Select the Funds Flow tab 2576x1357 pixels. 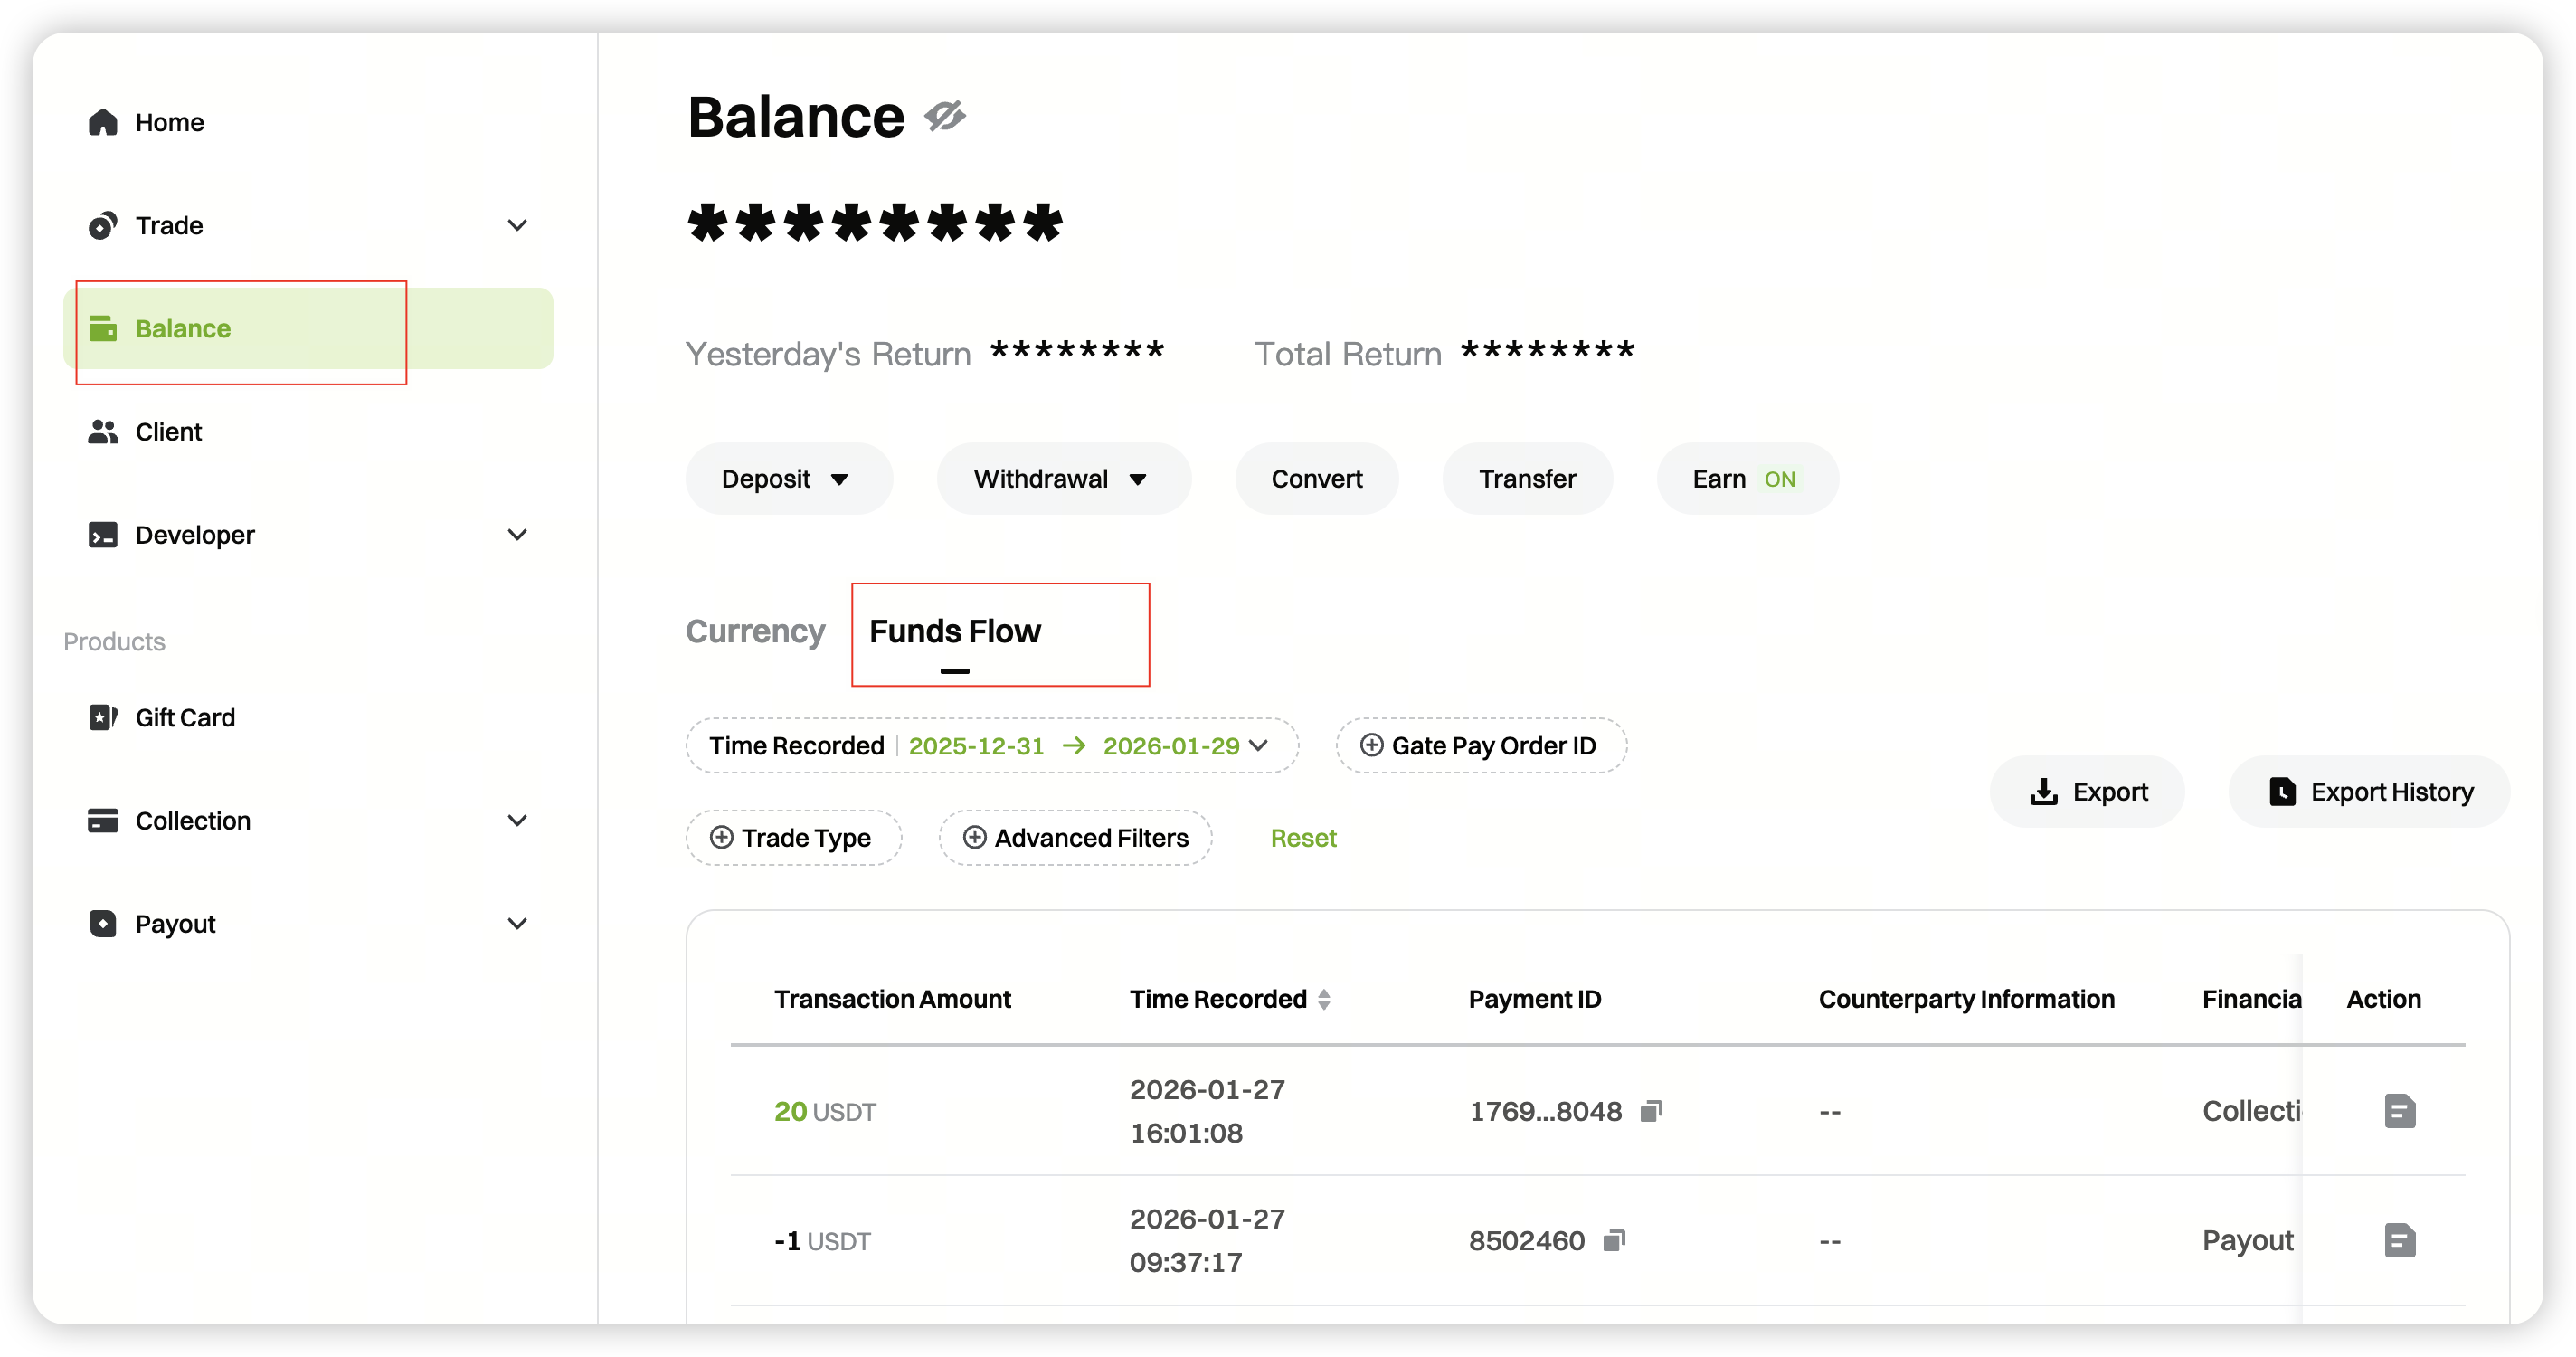(x=955, y=632)
